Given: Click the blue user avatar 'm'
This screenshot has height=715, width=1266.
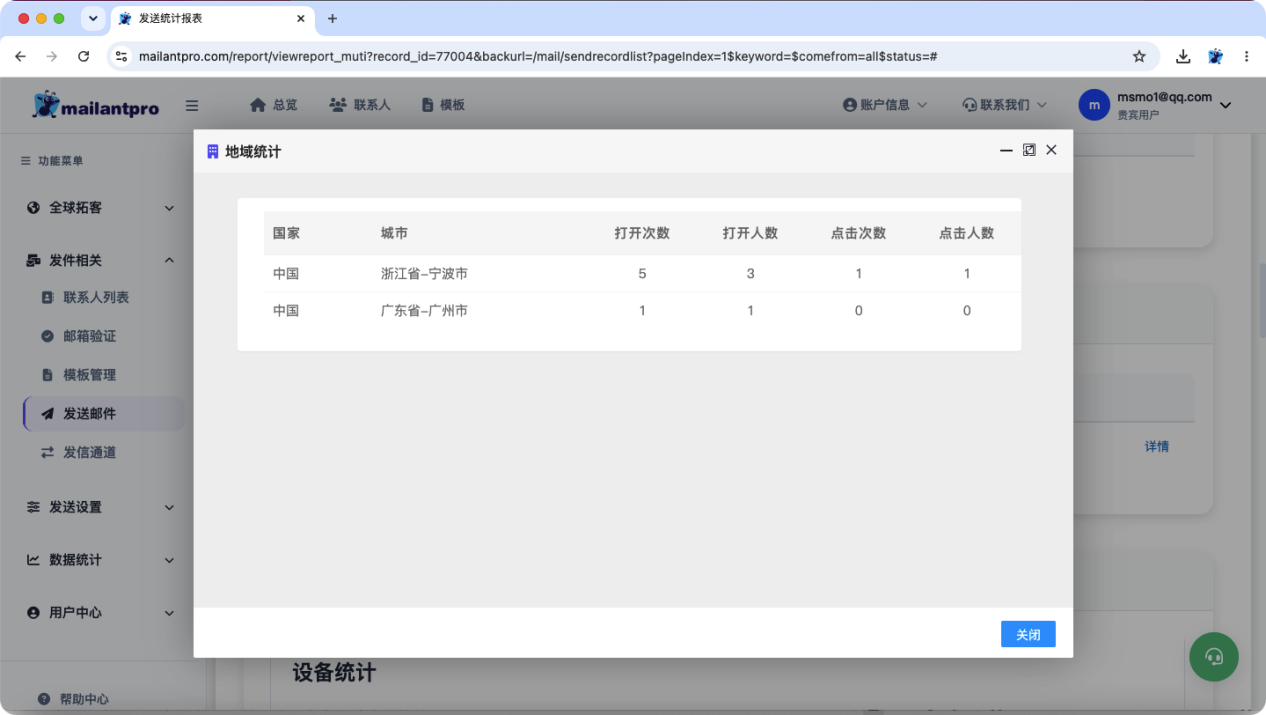Looking at the screenshot, I should 1094,105.
